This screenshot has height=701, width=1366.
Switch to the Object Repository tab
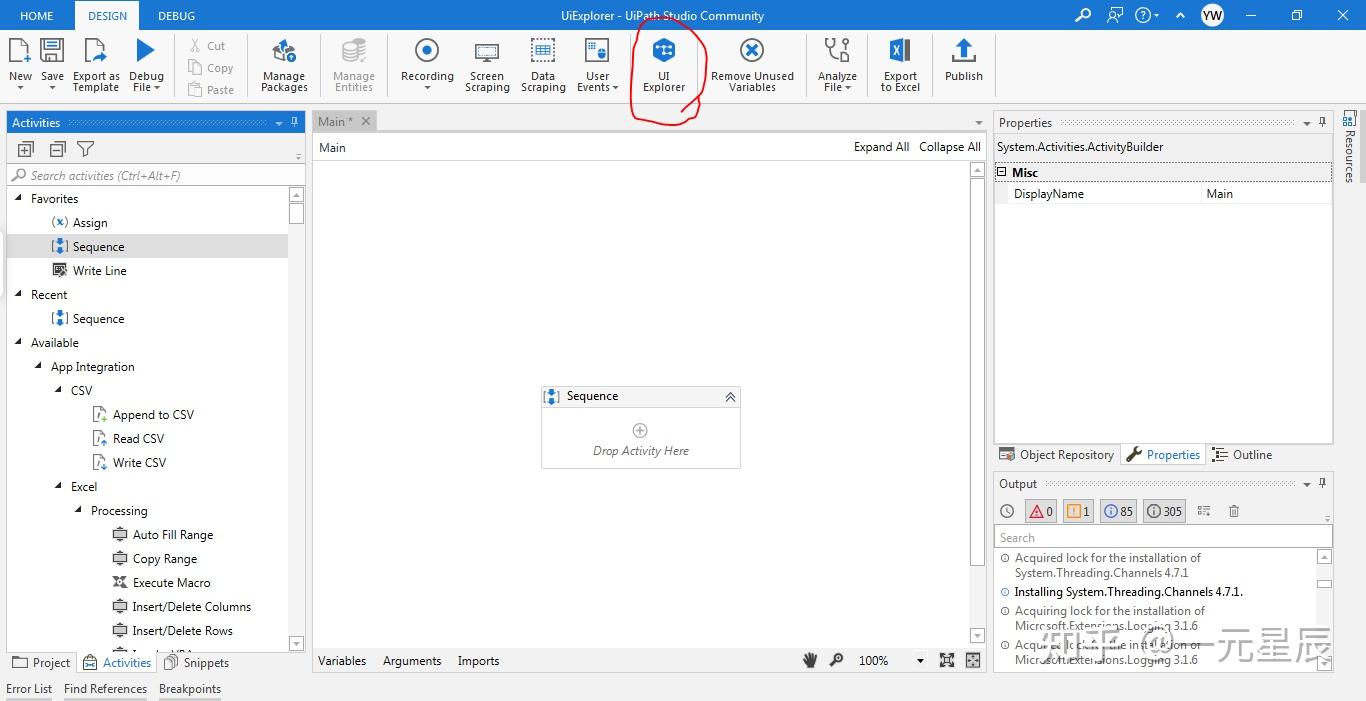click(1057, 454)
